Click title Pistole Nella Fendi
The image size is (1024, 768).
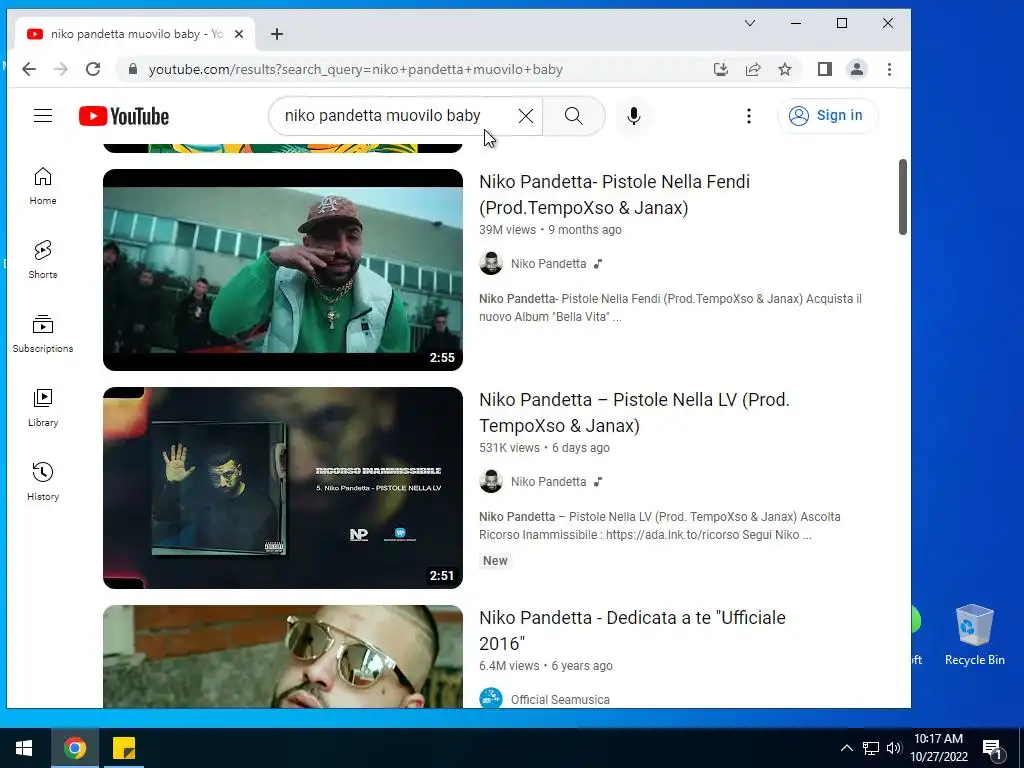coord(615,195)
